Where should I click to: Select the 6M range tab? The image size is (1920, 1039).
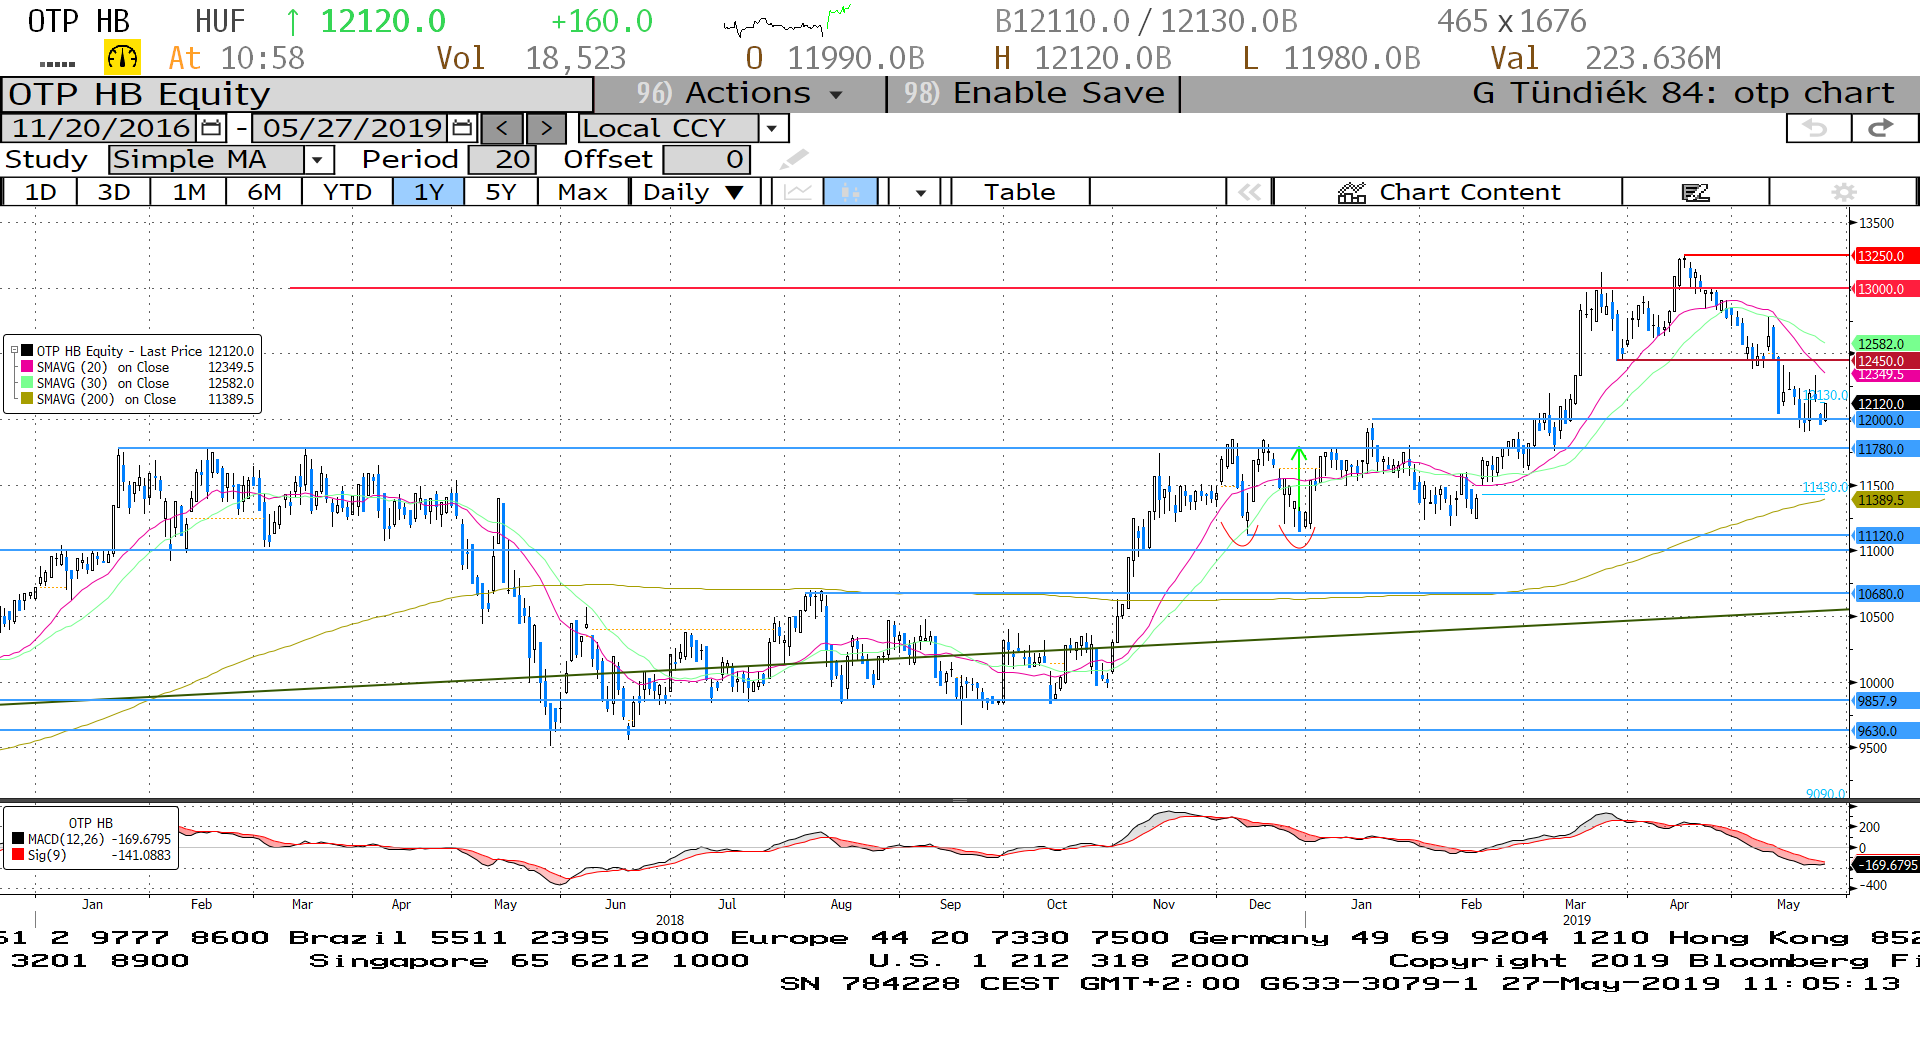264,192
